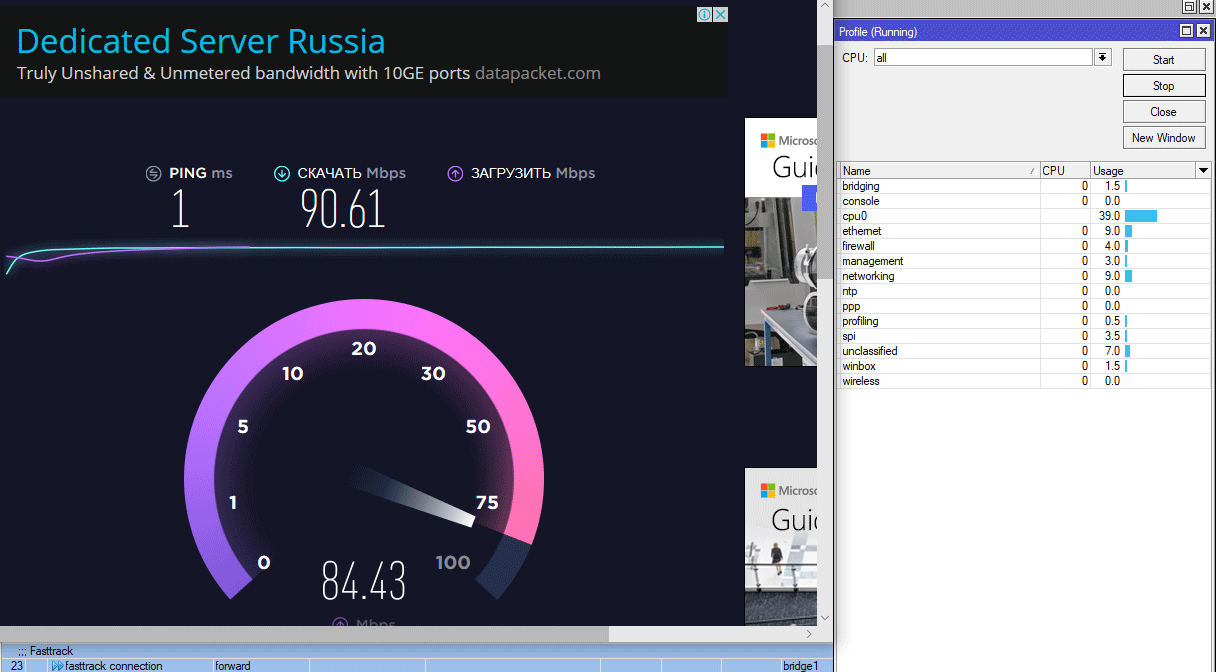Click the CPU input field showing all

pos(982,58)
